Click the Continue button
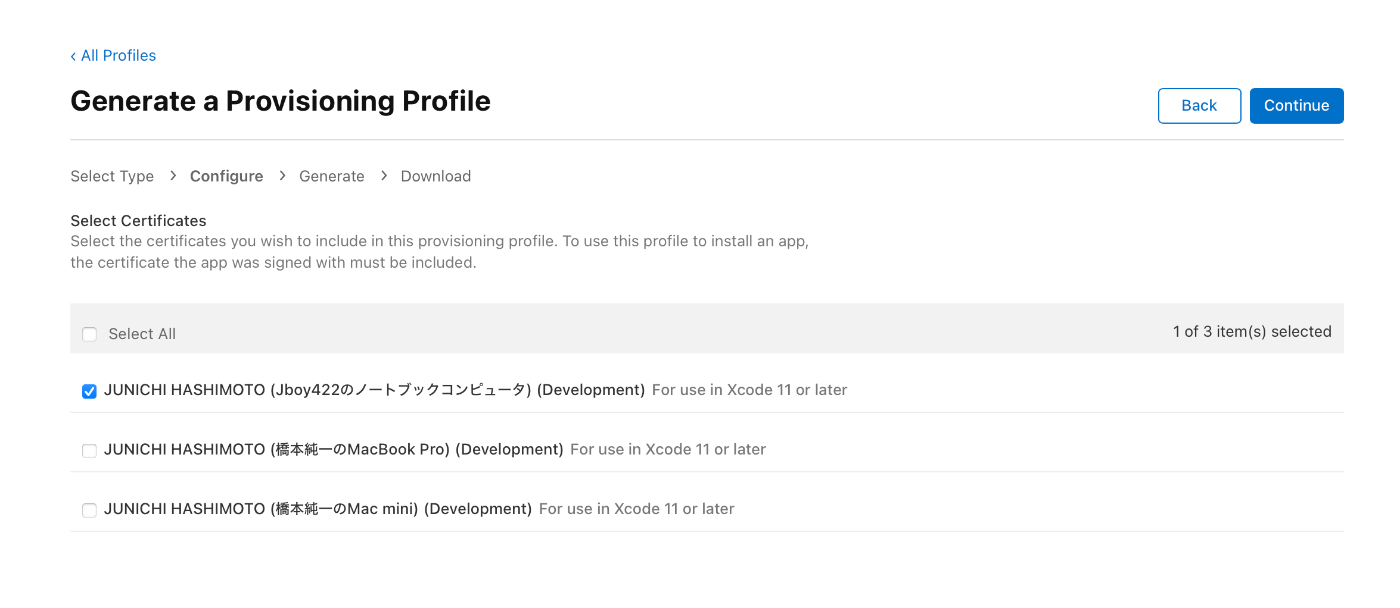The image size is (1400, 608). point(1296,106)
